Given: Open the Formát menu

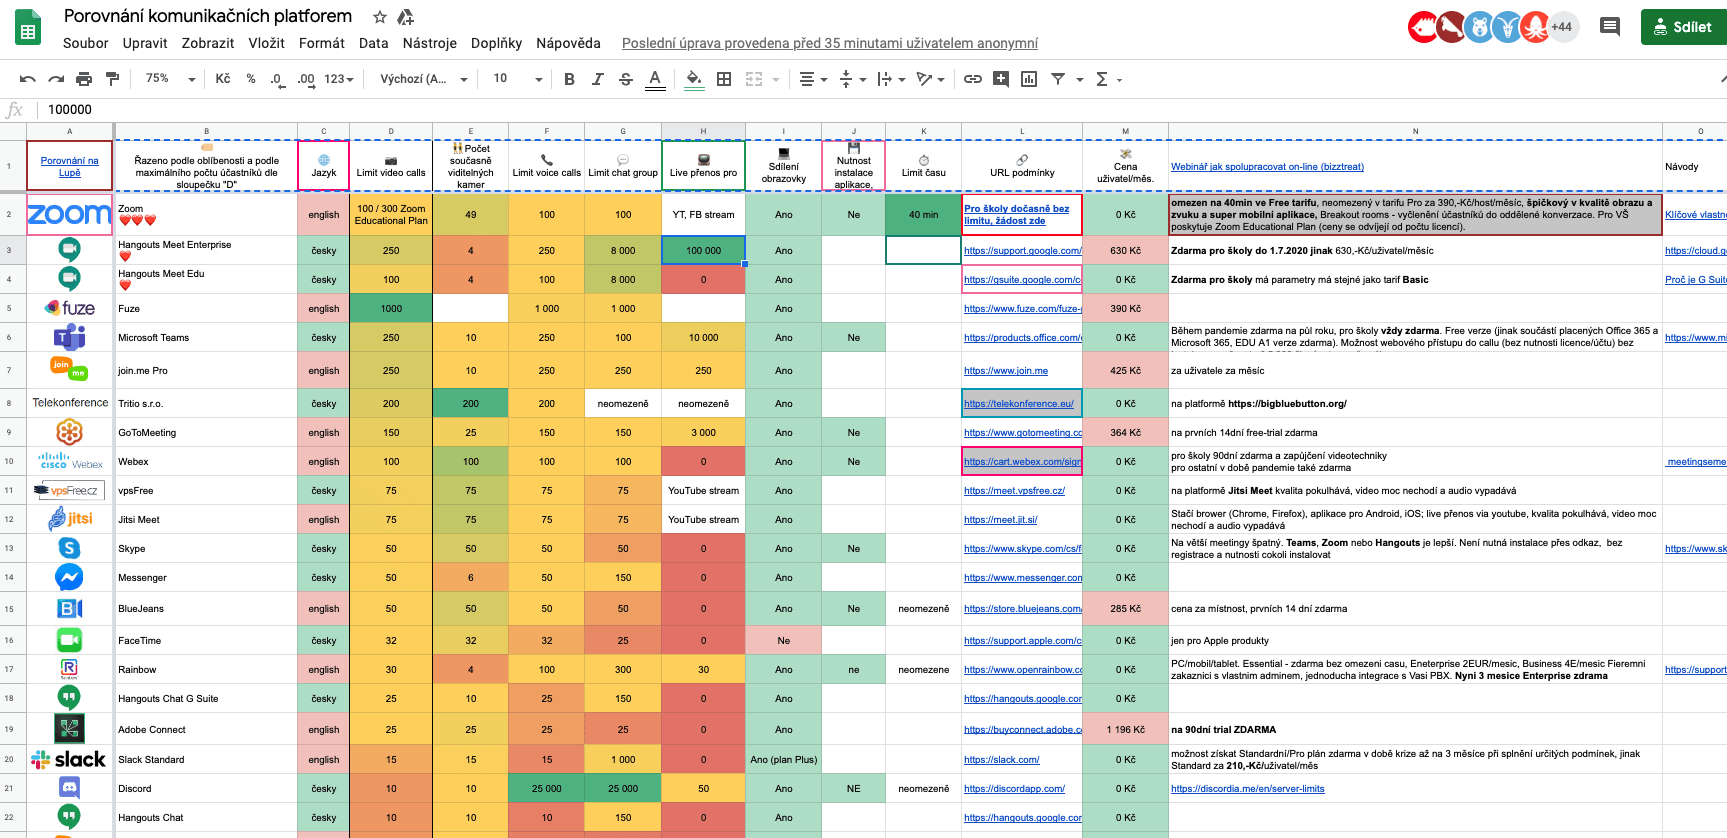Looking at the screenshot, I should pyautogui.click(x=322, y=43).
